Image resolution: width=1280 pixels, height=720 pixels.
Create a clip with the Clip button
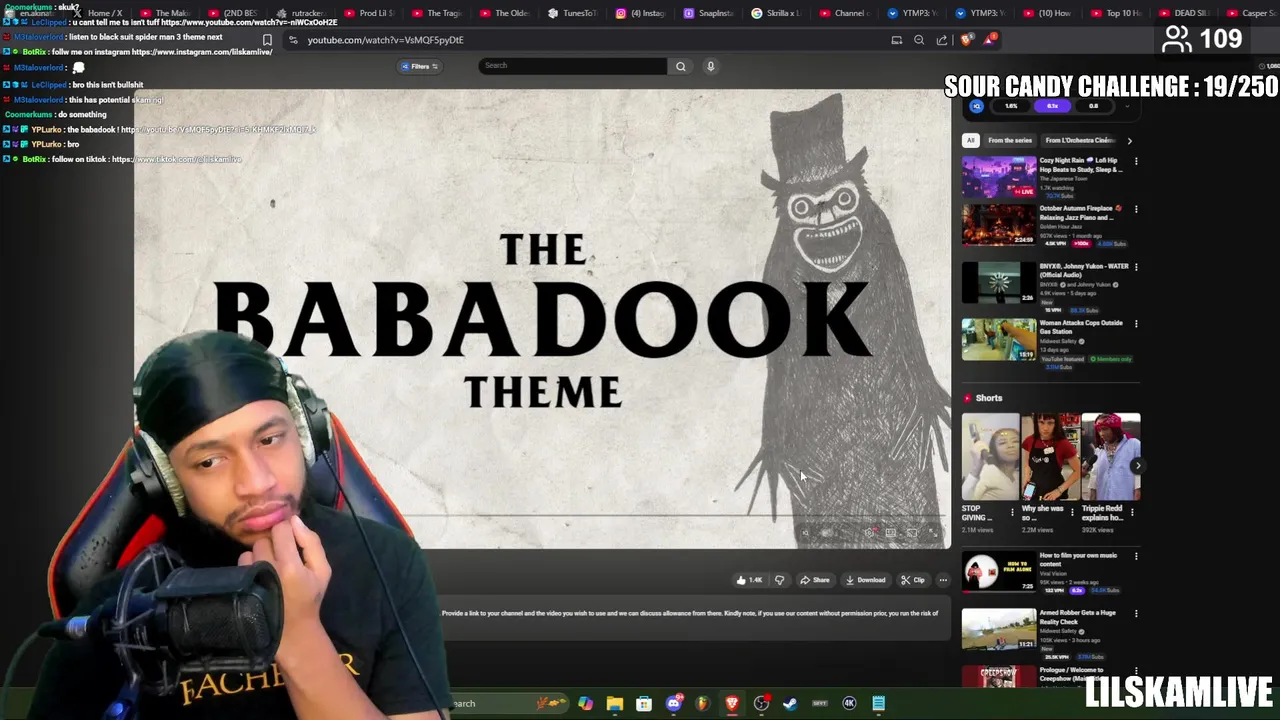point(913,580)
